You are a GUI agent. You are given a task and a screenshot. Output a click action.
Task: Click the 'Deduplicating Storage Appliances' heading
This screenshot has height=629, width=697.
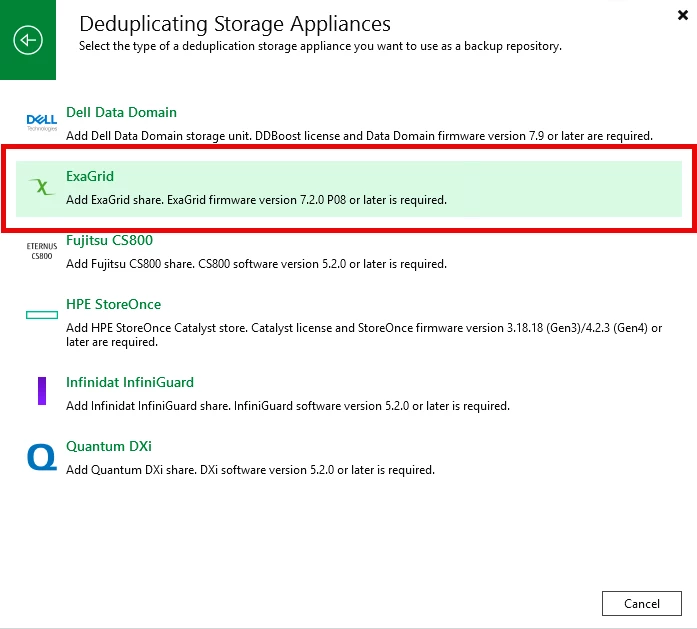point(235,24)
